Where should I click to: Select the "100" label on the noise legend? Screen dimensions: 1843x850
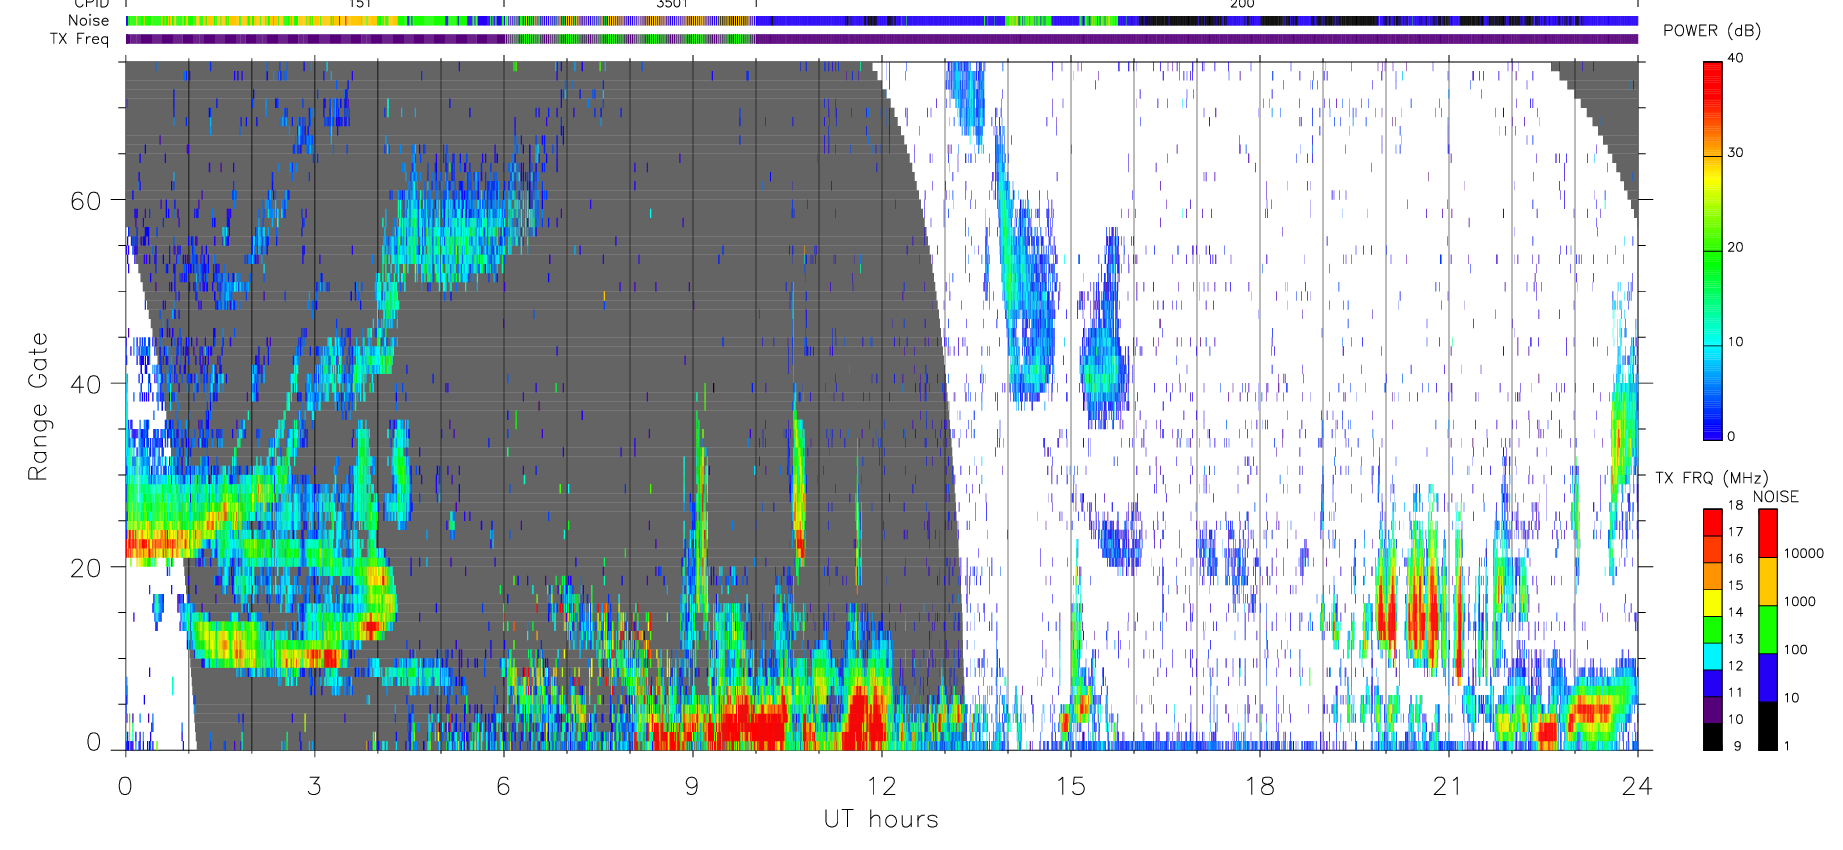point(1796,650)
